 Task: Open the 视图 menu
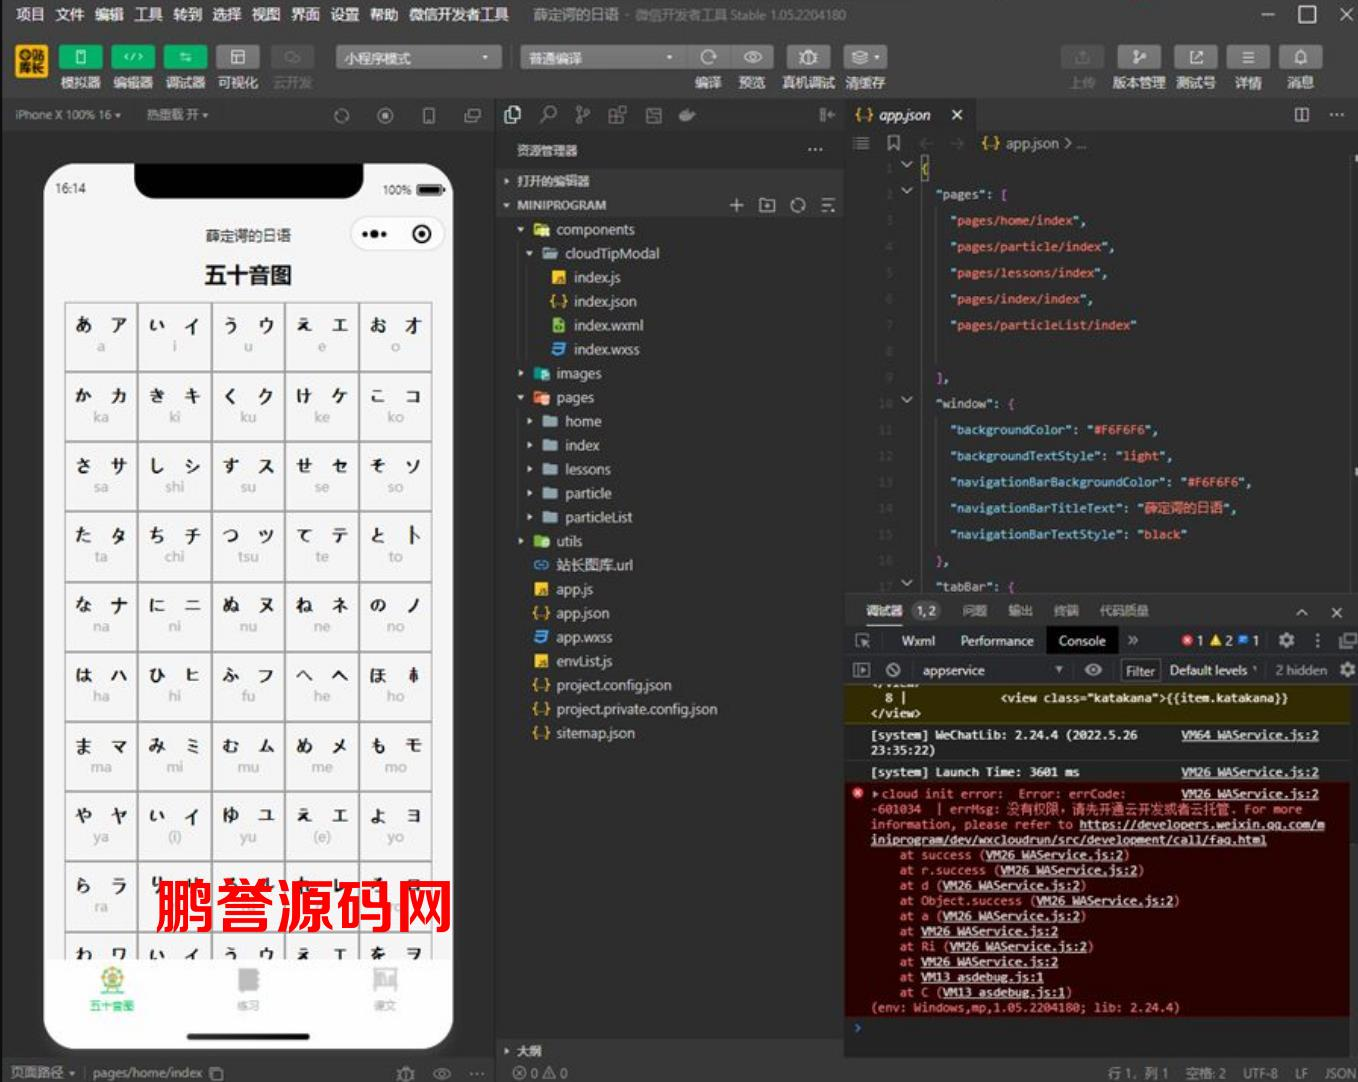point(266,14)
